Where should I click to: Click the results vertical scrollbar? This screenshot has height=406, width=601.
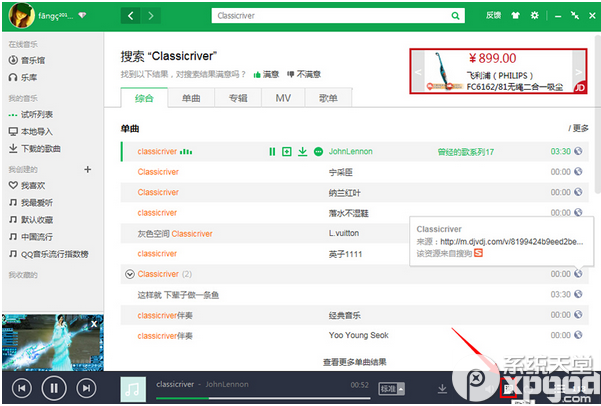[x=598, y=113]
